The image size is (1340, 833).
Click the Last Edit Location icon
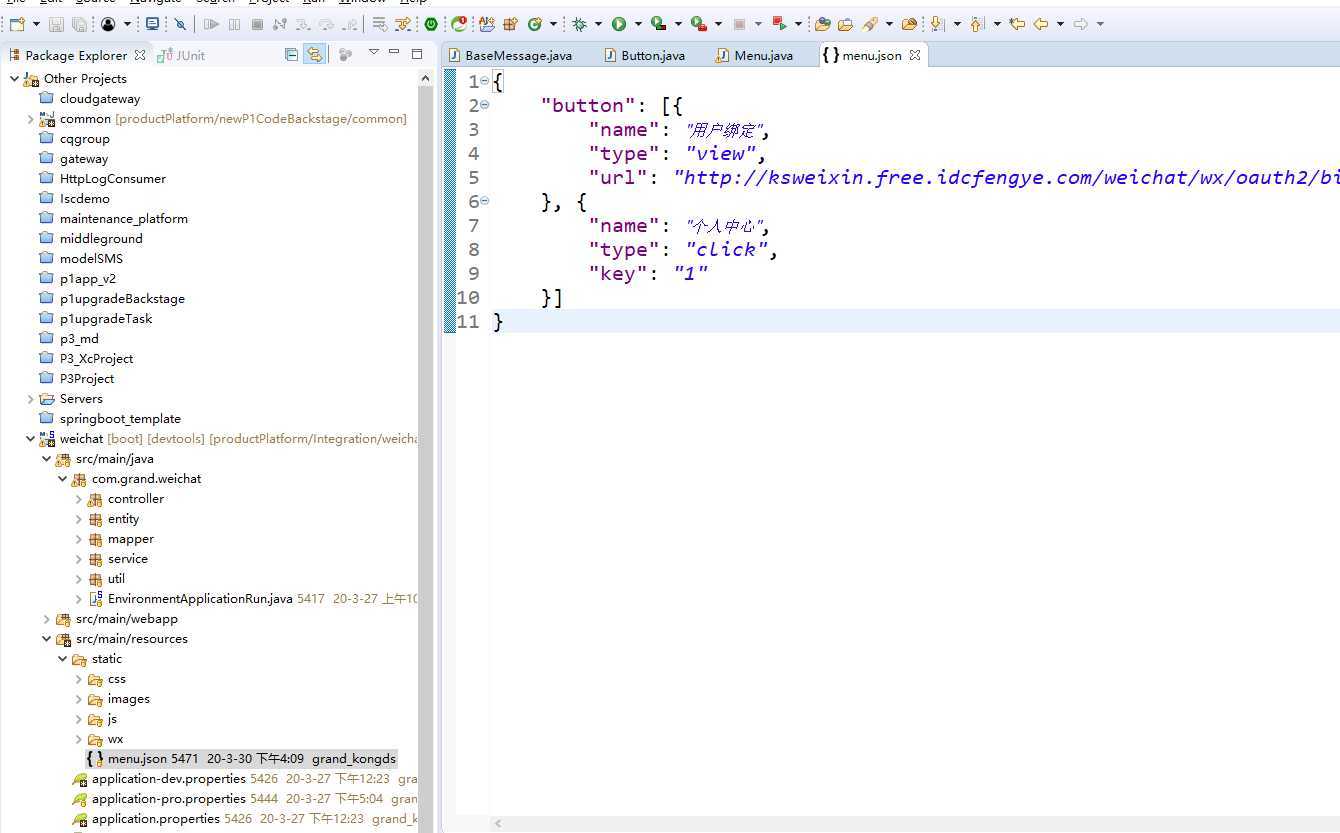1017,24
